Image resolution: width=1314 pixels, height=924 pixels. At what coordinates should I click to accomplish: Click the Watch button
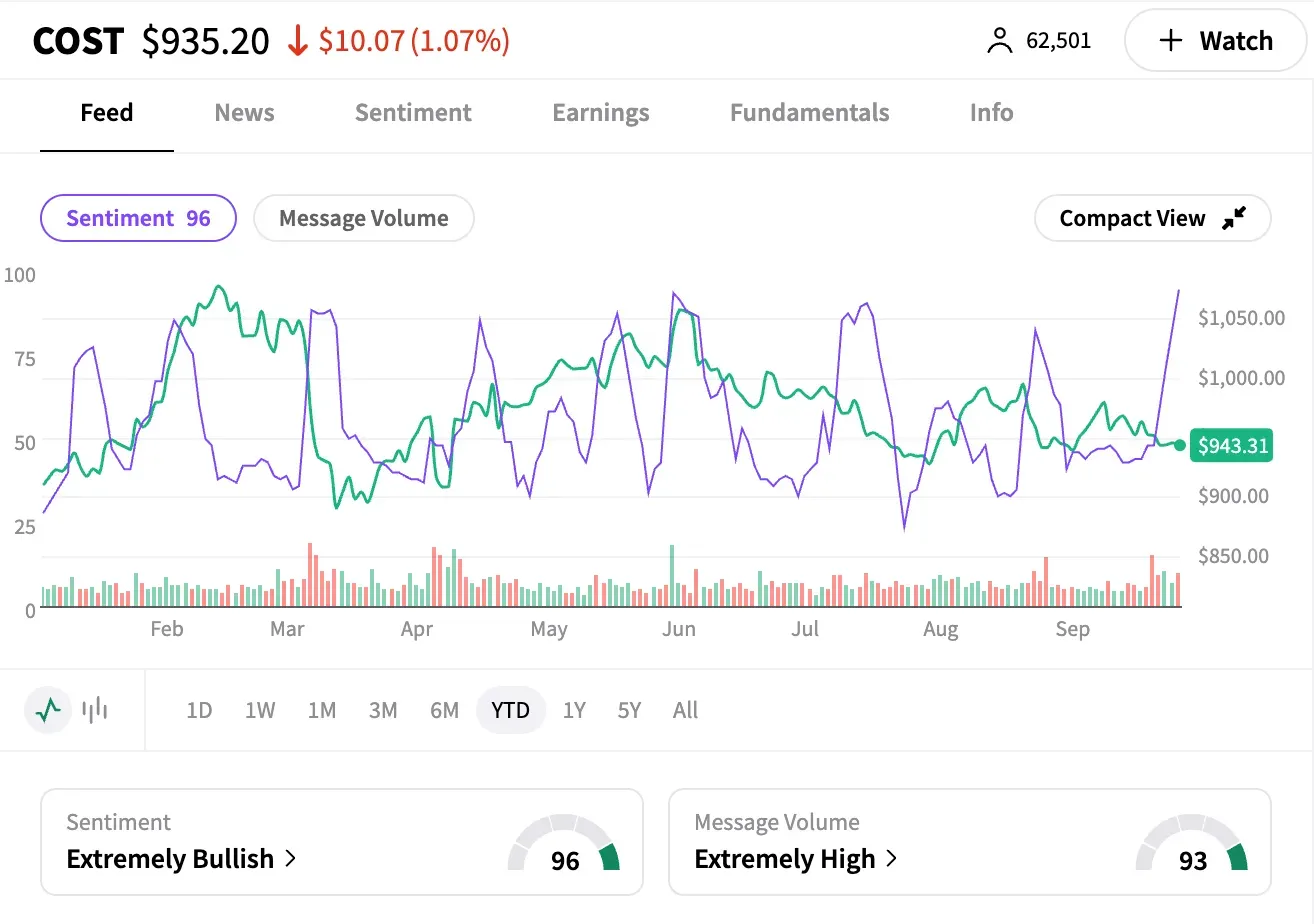coord(1215,41)
